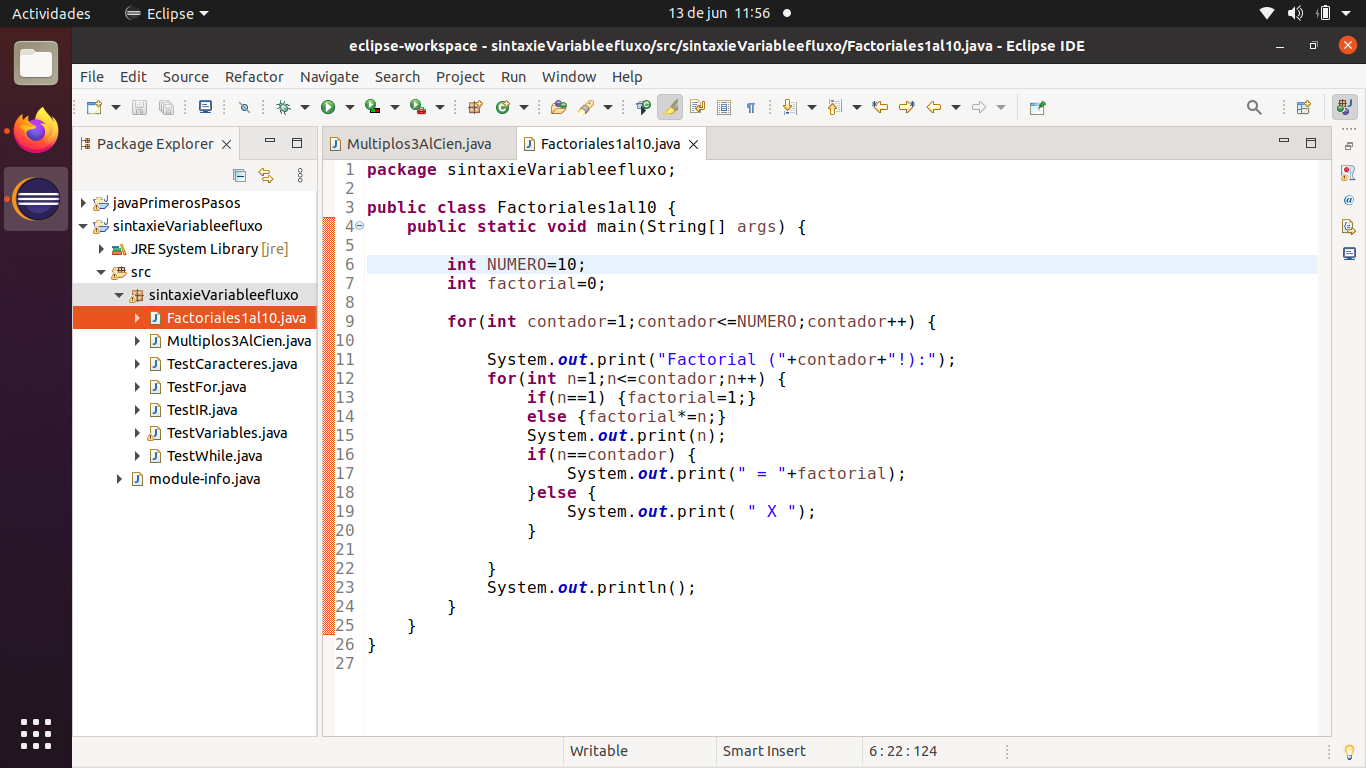Toggle Block Selection mode
Screen dimensions: 1366x768
(724, 107)
